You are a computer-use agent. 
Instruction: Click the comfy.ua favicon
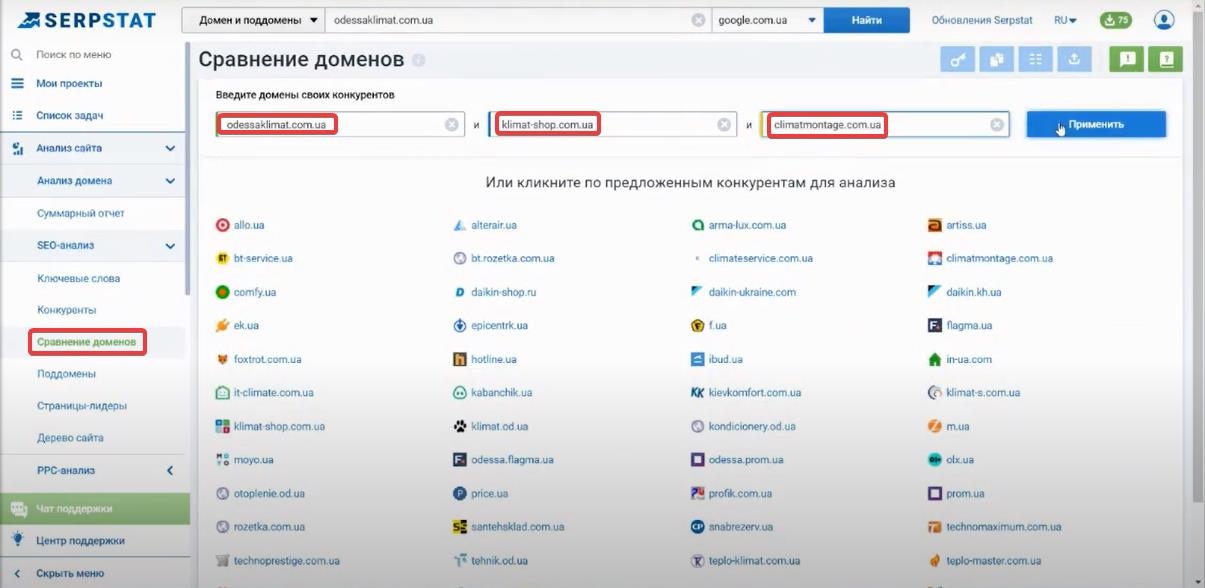point(223,293)
